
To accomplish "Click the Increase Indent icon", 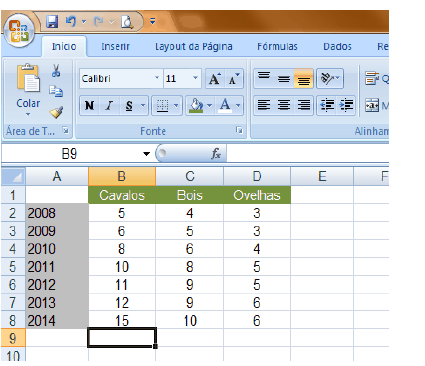I will point(347,105).
